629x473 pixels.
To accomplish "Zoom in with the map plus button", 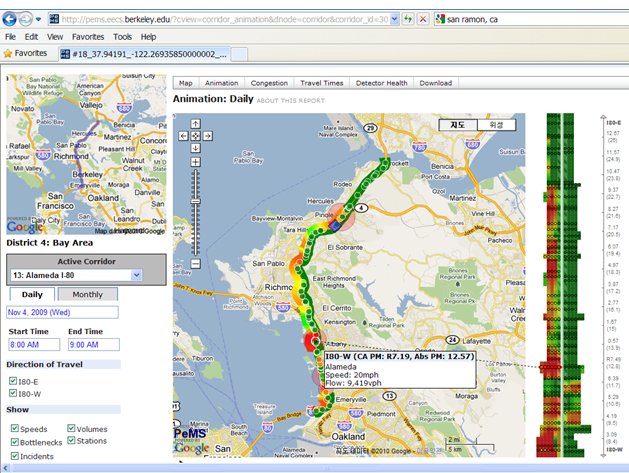I will 197,161.
